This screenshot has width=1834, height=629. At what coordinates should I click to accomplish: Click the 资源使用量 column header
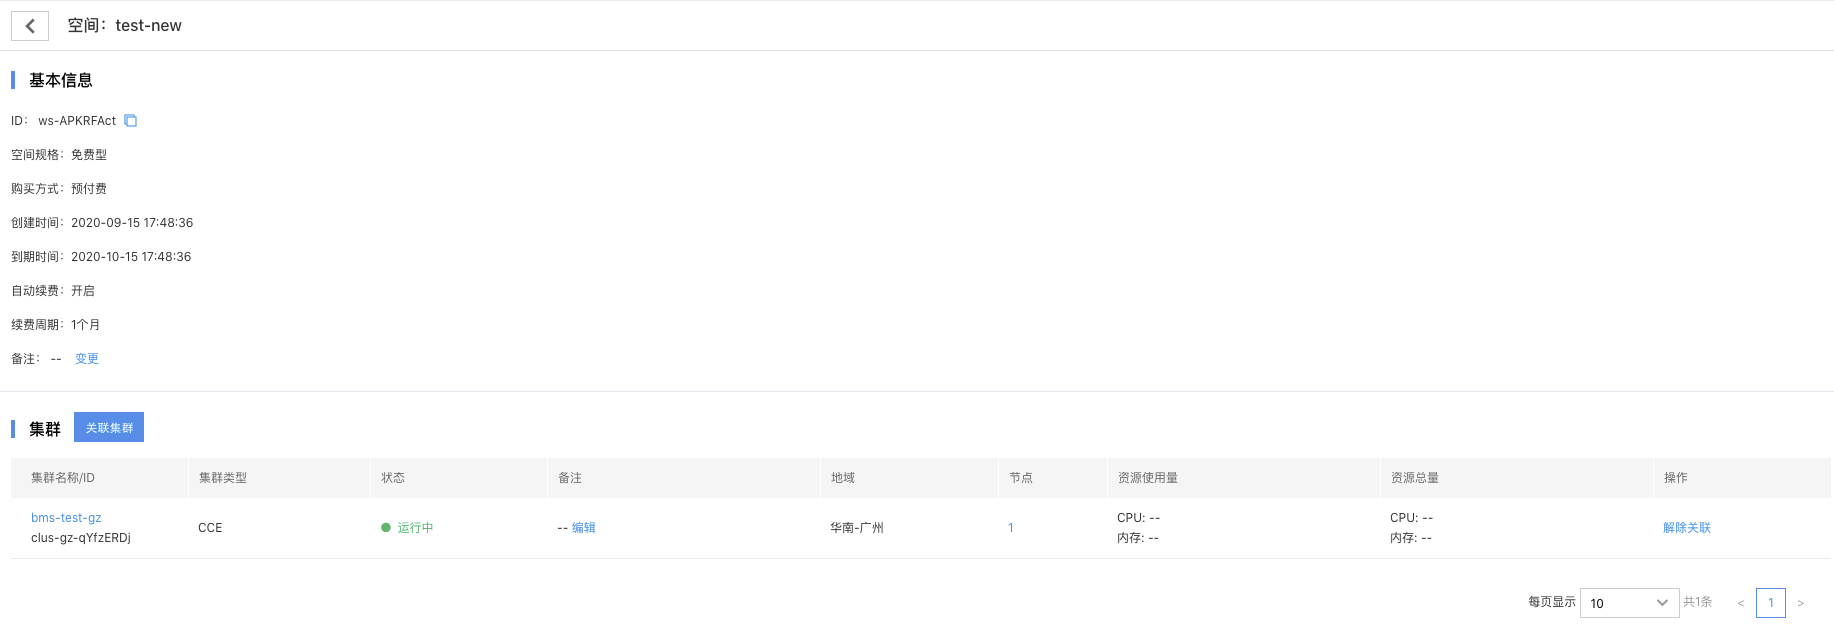point(1148,478)
